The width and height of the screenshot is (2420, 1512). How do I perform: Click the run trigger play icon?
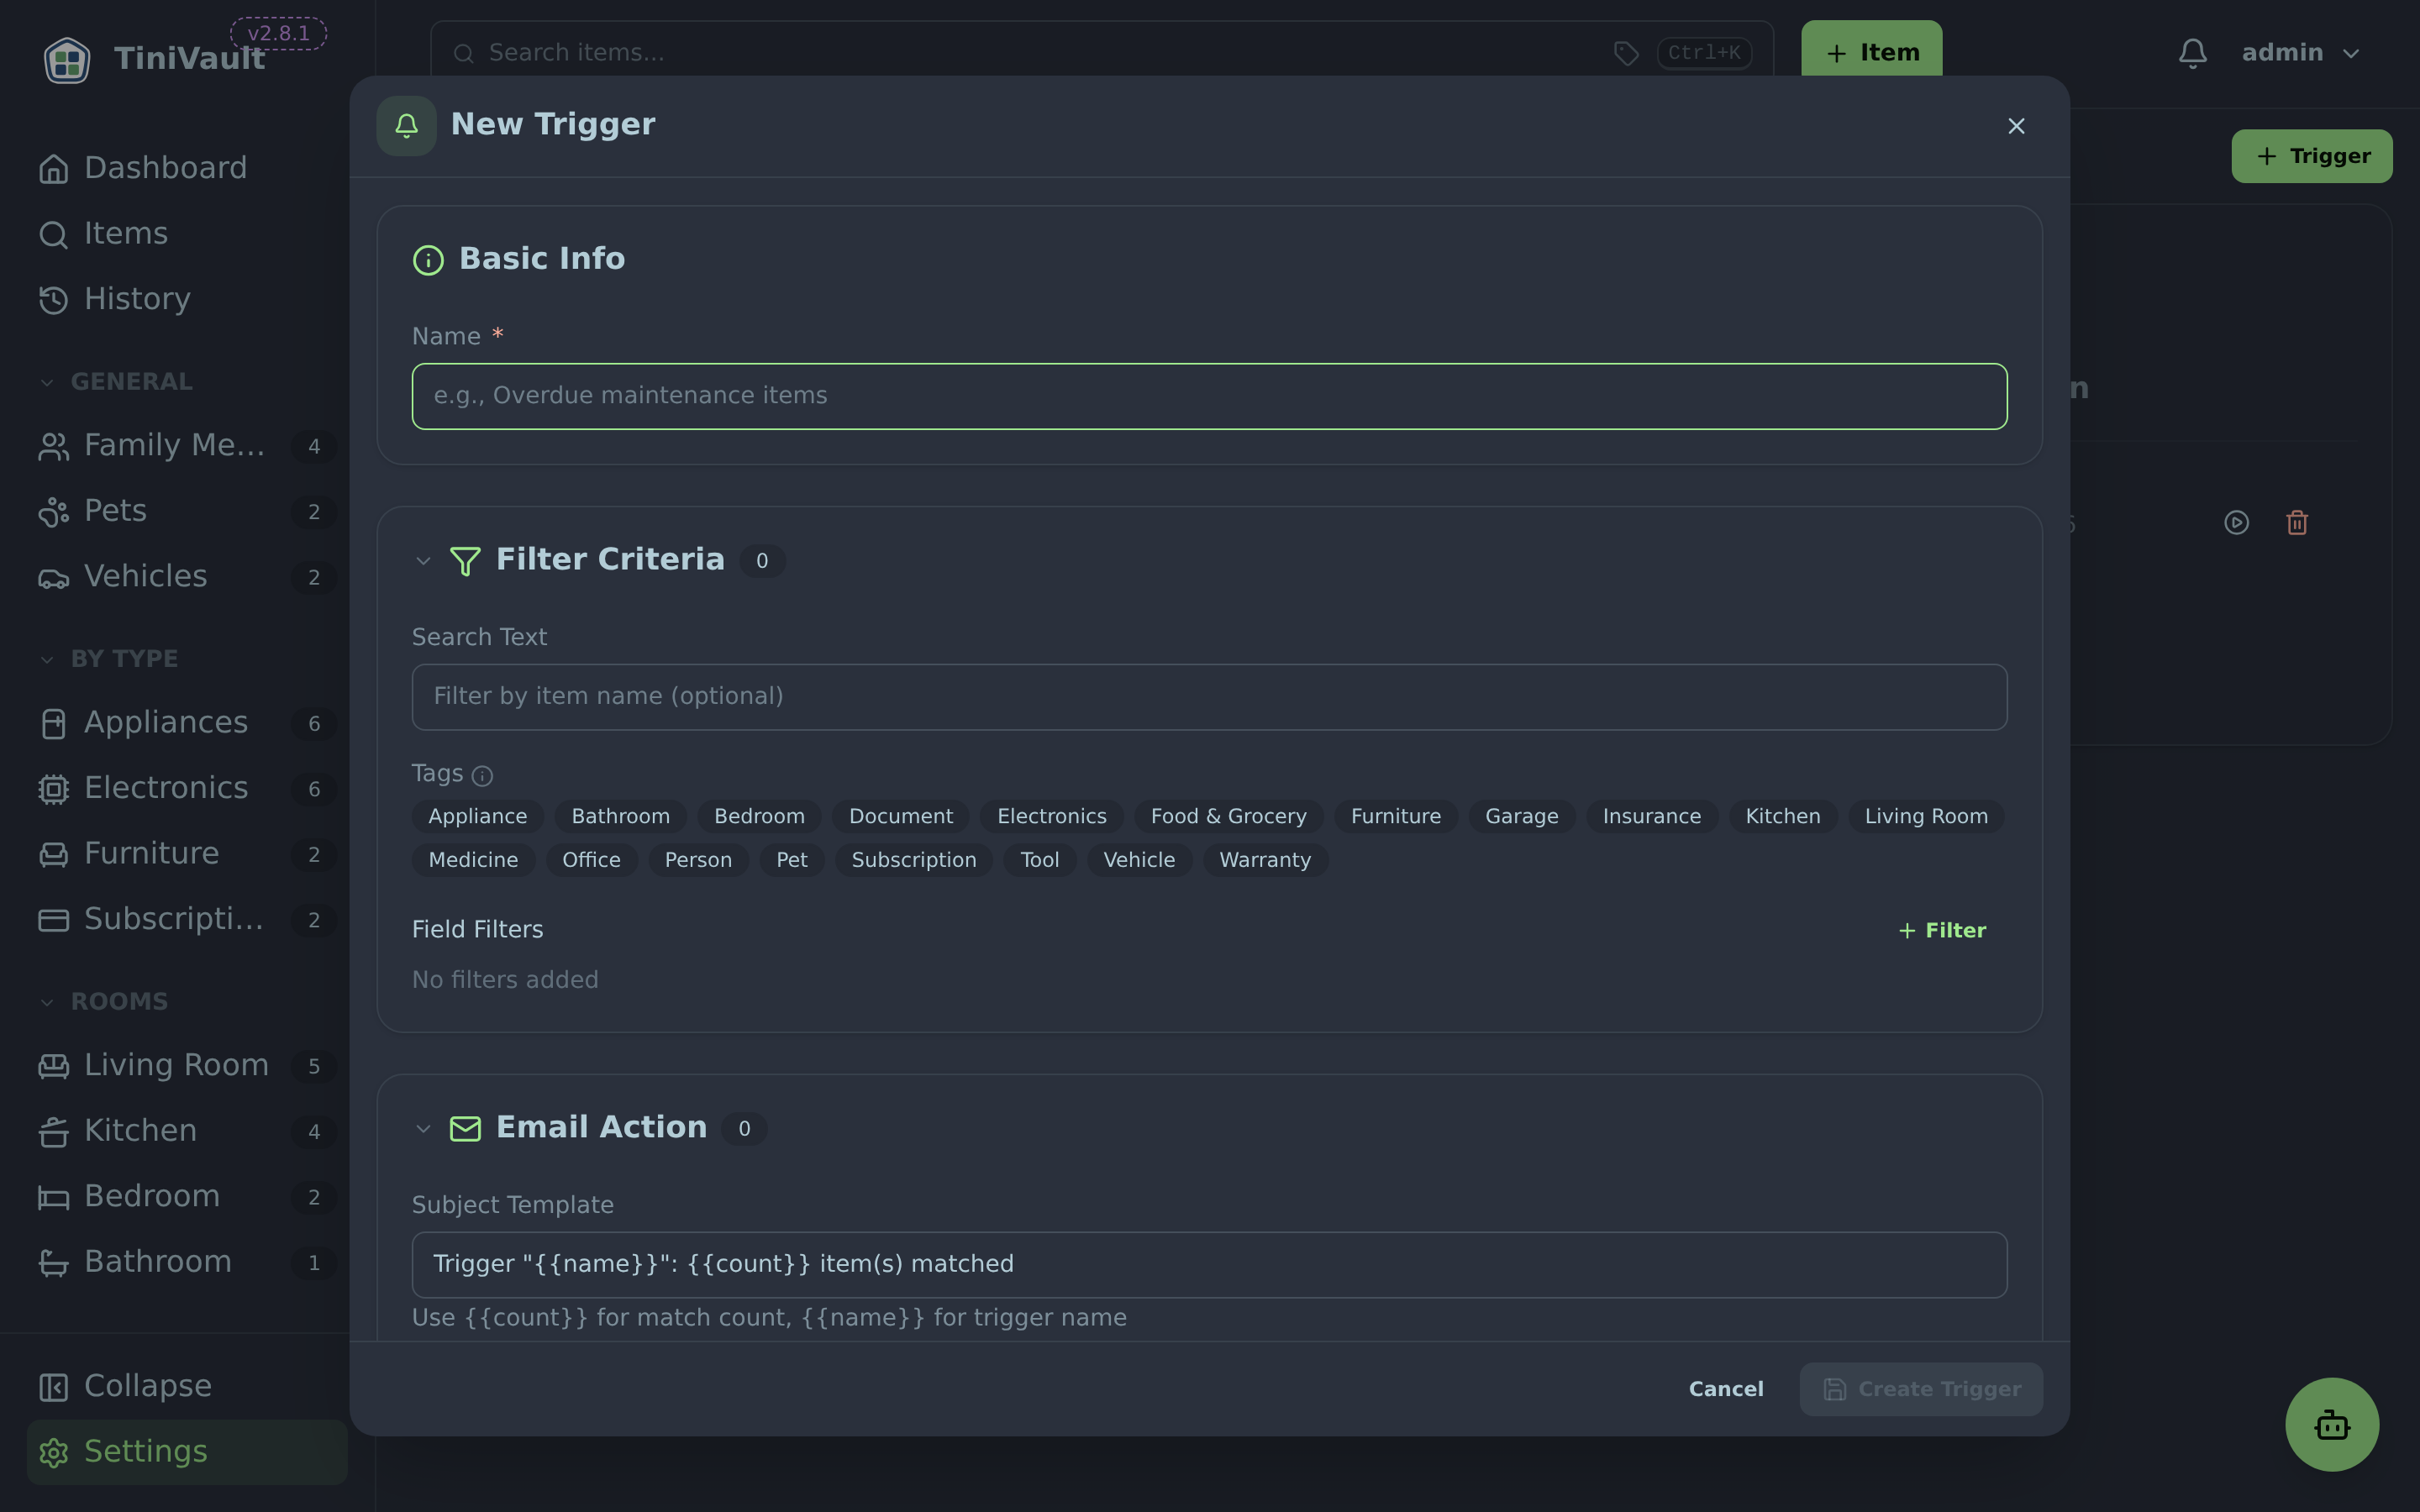click(x=2236, y=522)
